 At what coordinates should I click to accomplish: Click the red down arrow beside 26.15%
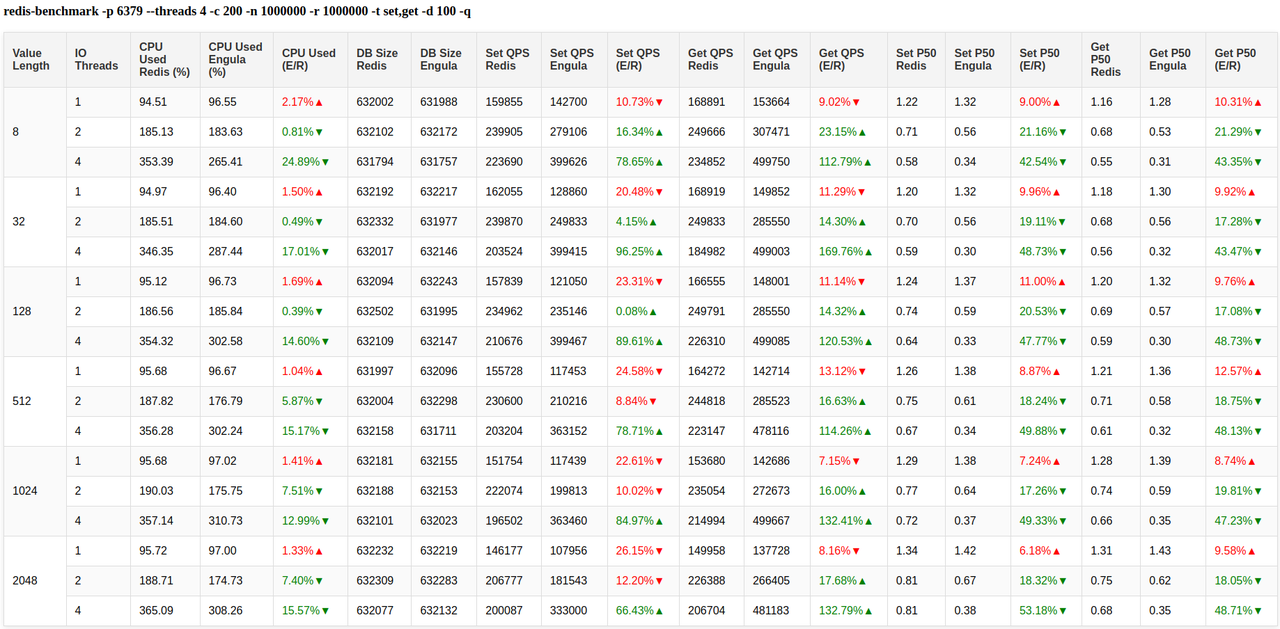click(659, 551)
